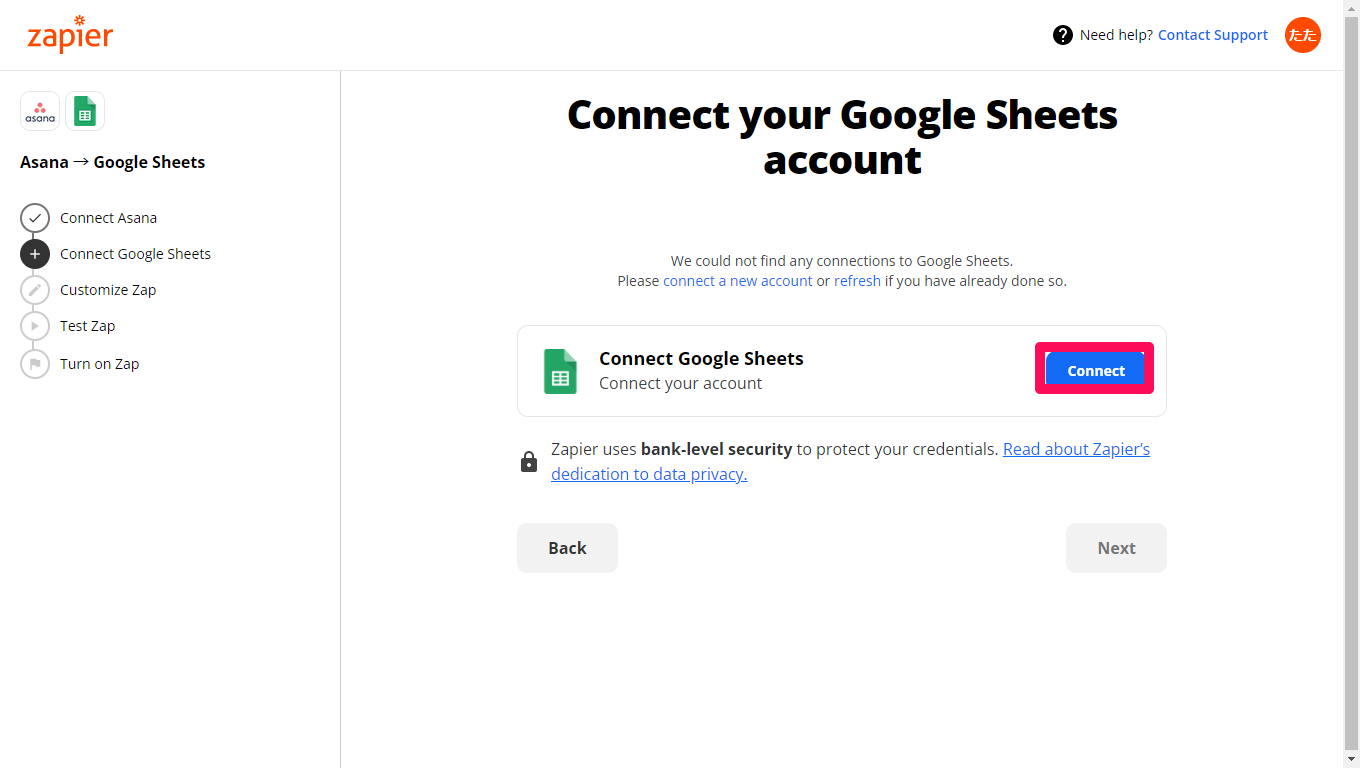Click the Google Sheets icon in sidebar
The height and width of the screenshot is (768, 1360).
[85, 111]
